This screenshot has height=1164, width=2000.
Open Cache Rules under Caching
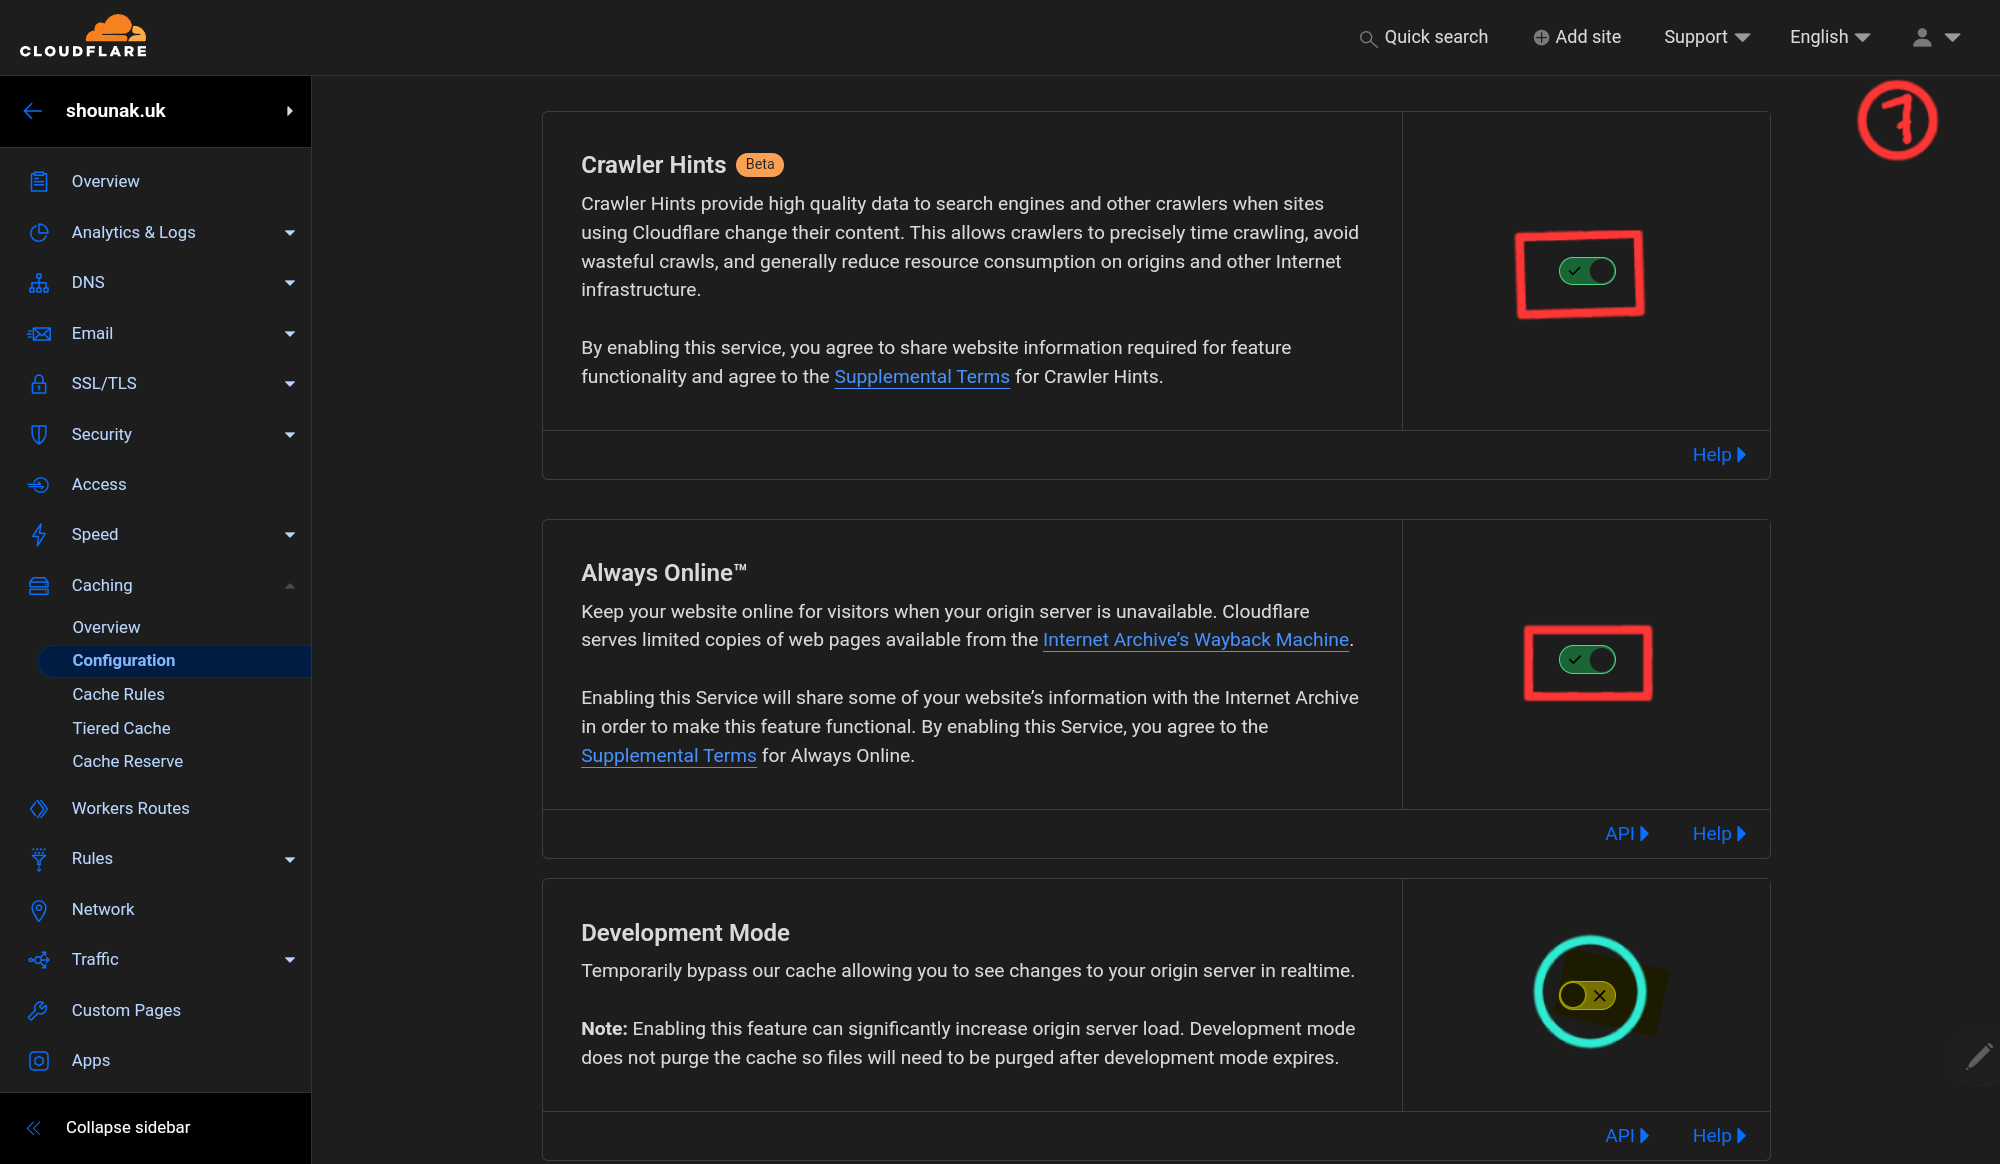(118, 693)
